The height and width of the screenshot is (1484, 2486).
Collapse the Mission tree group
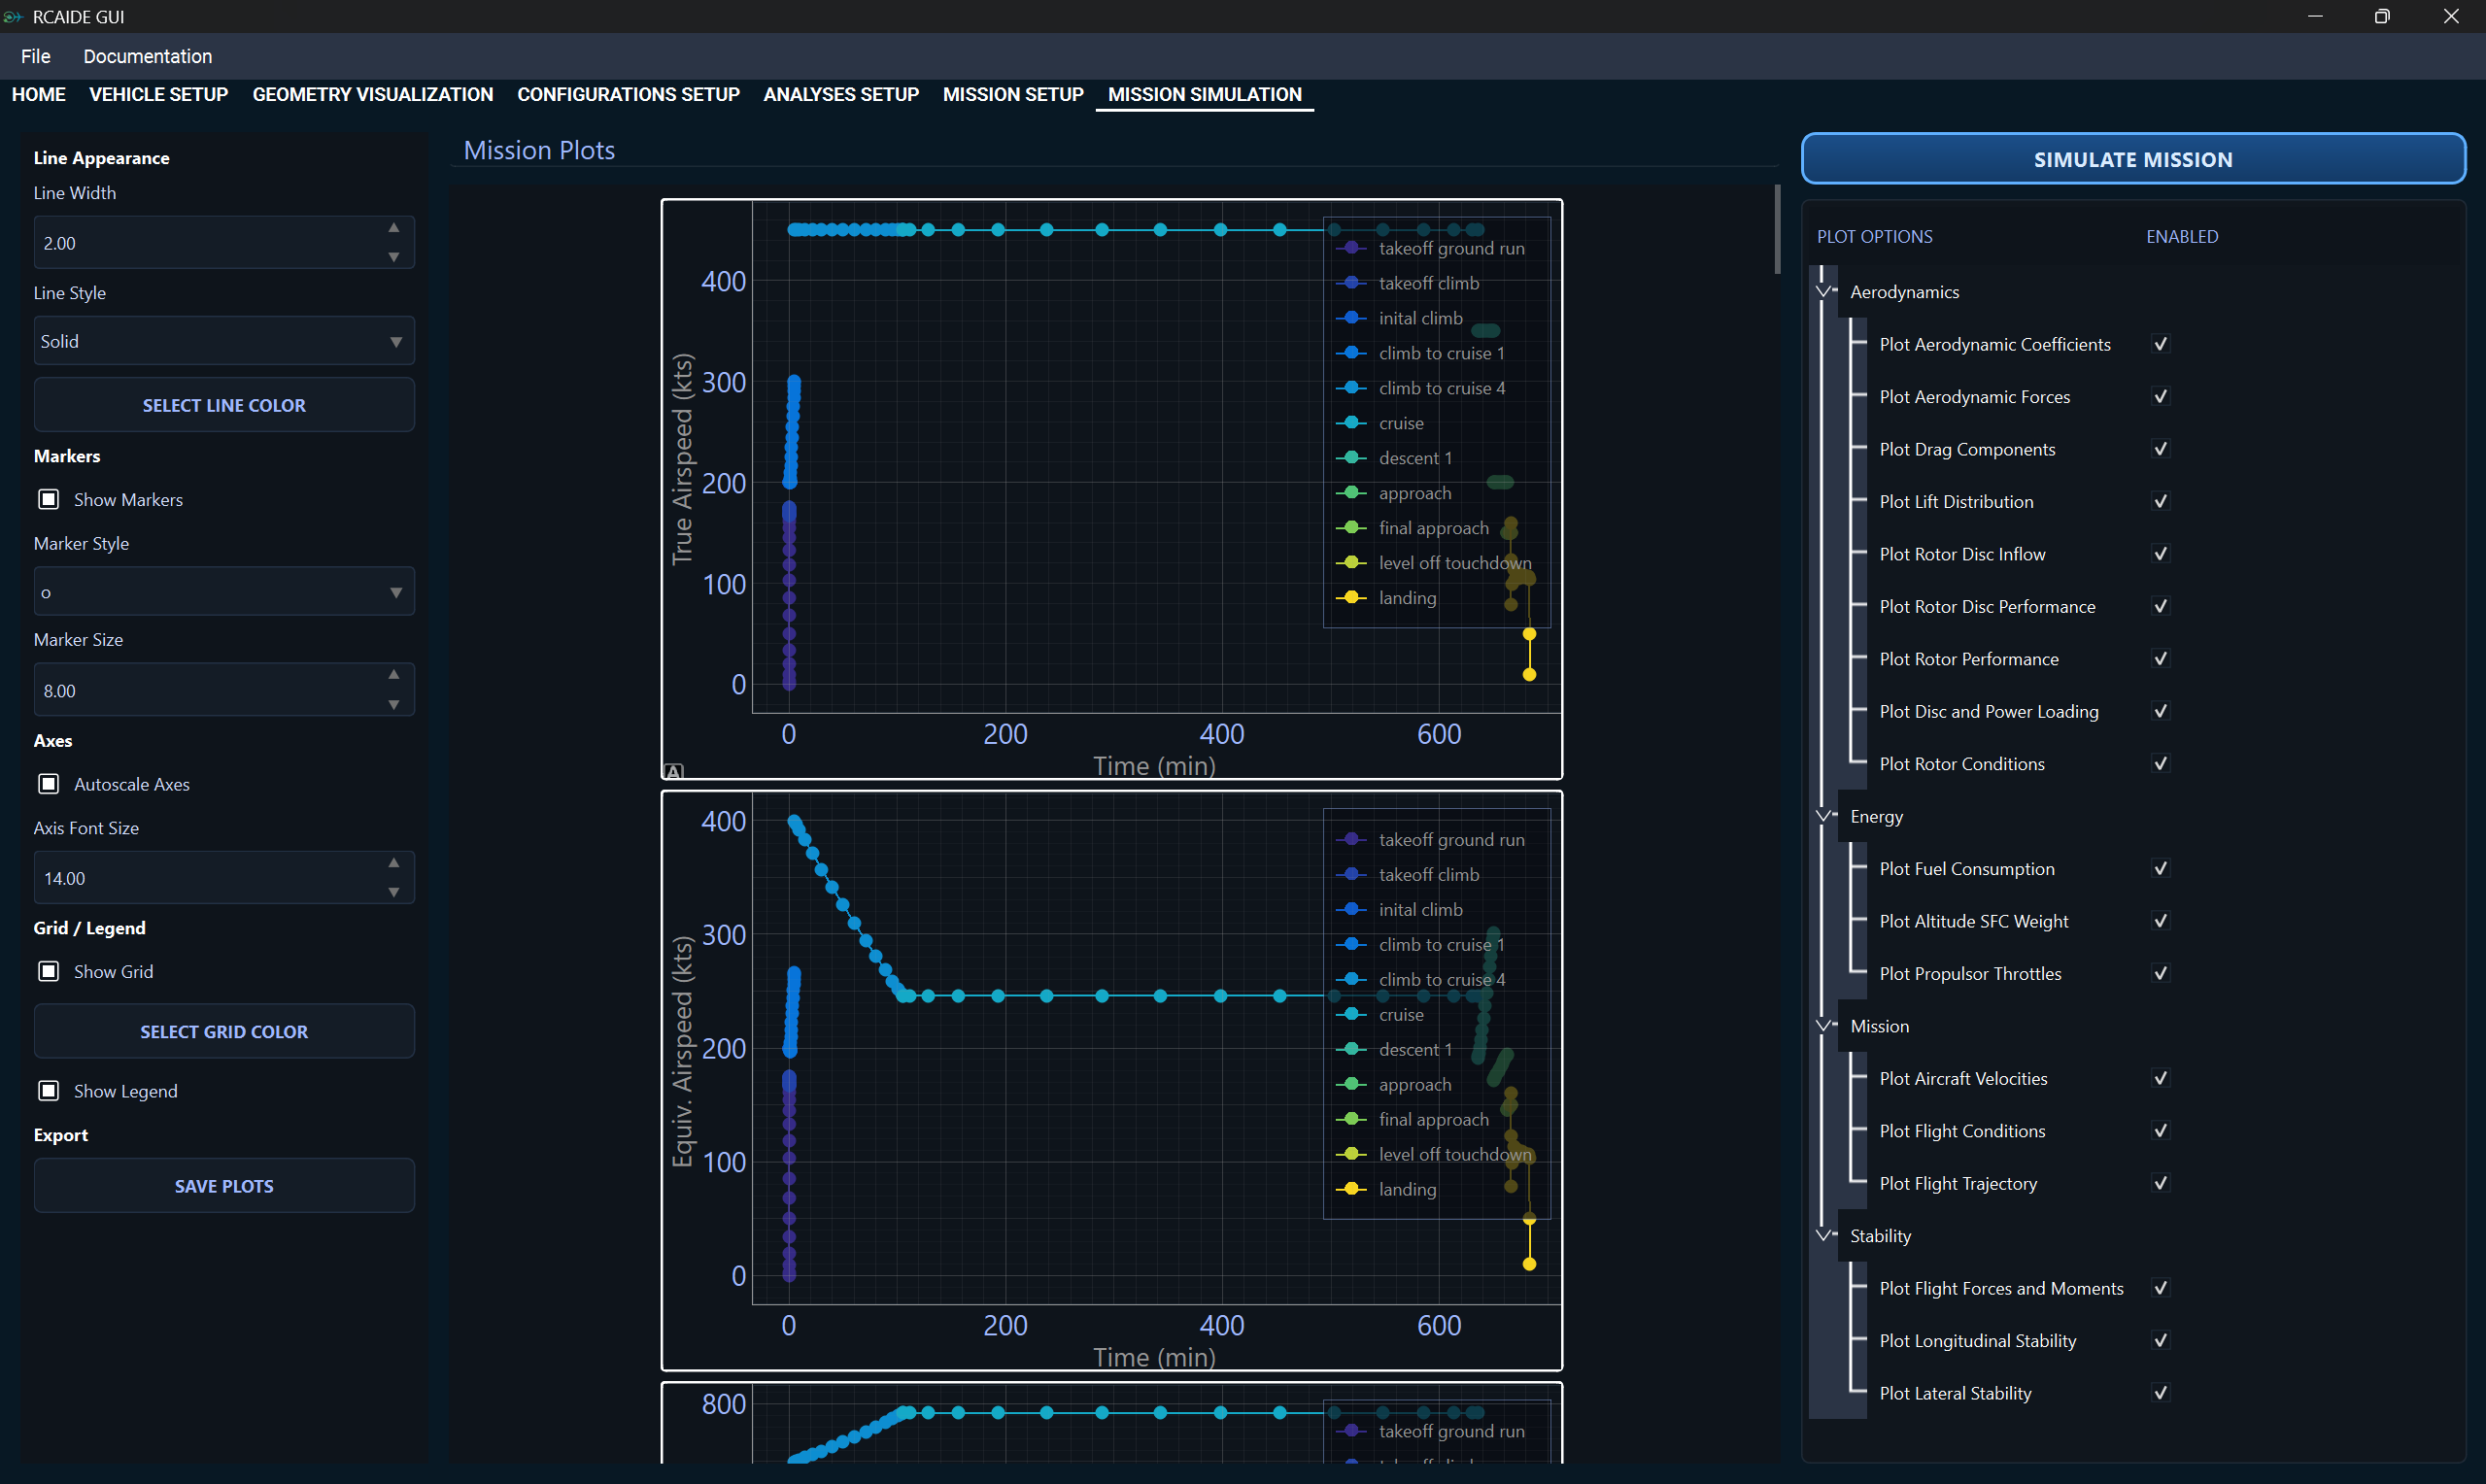click(1825, 1026)
